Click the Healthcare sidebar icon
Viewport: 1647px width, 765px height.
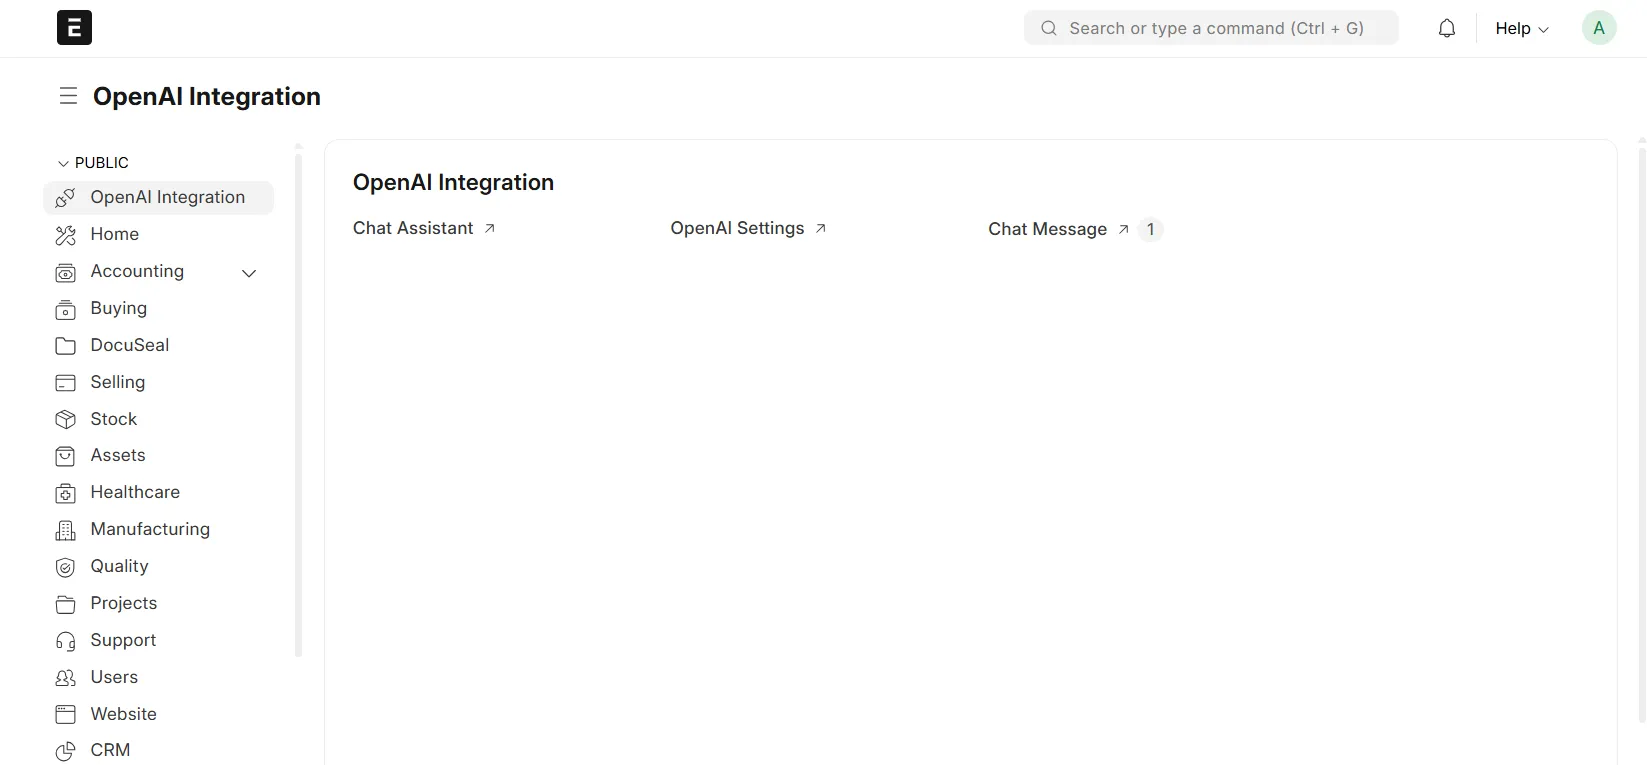tap(65, 493)
